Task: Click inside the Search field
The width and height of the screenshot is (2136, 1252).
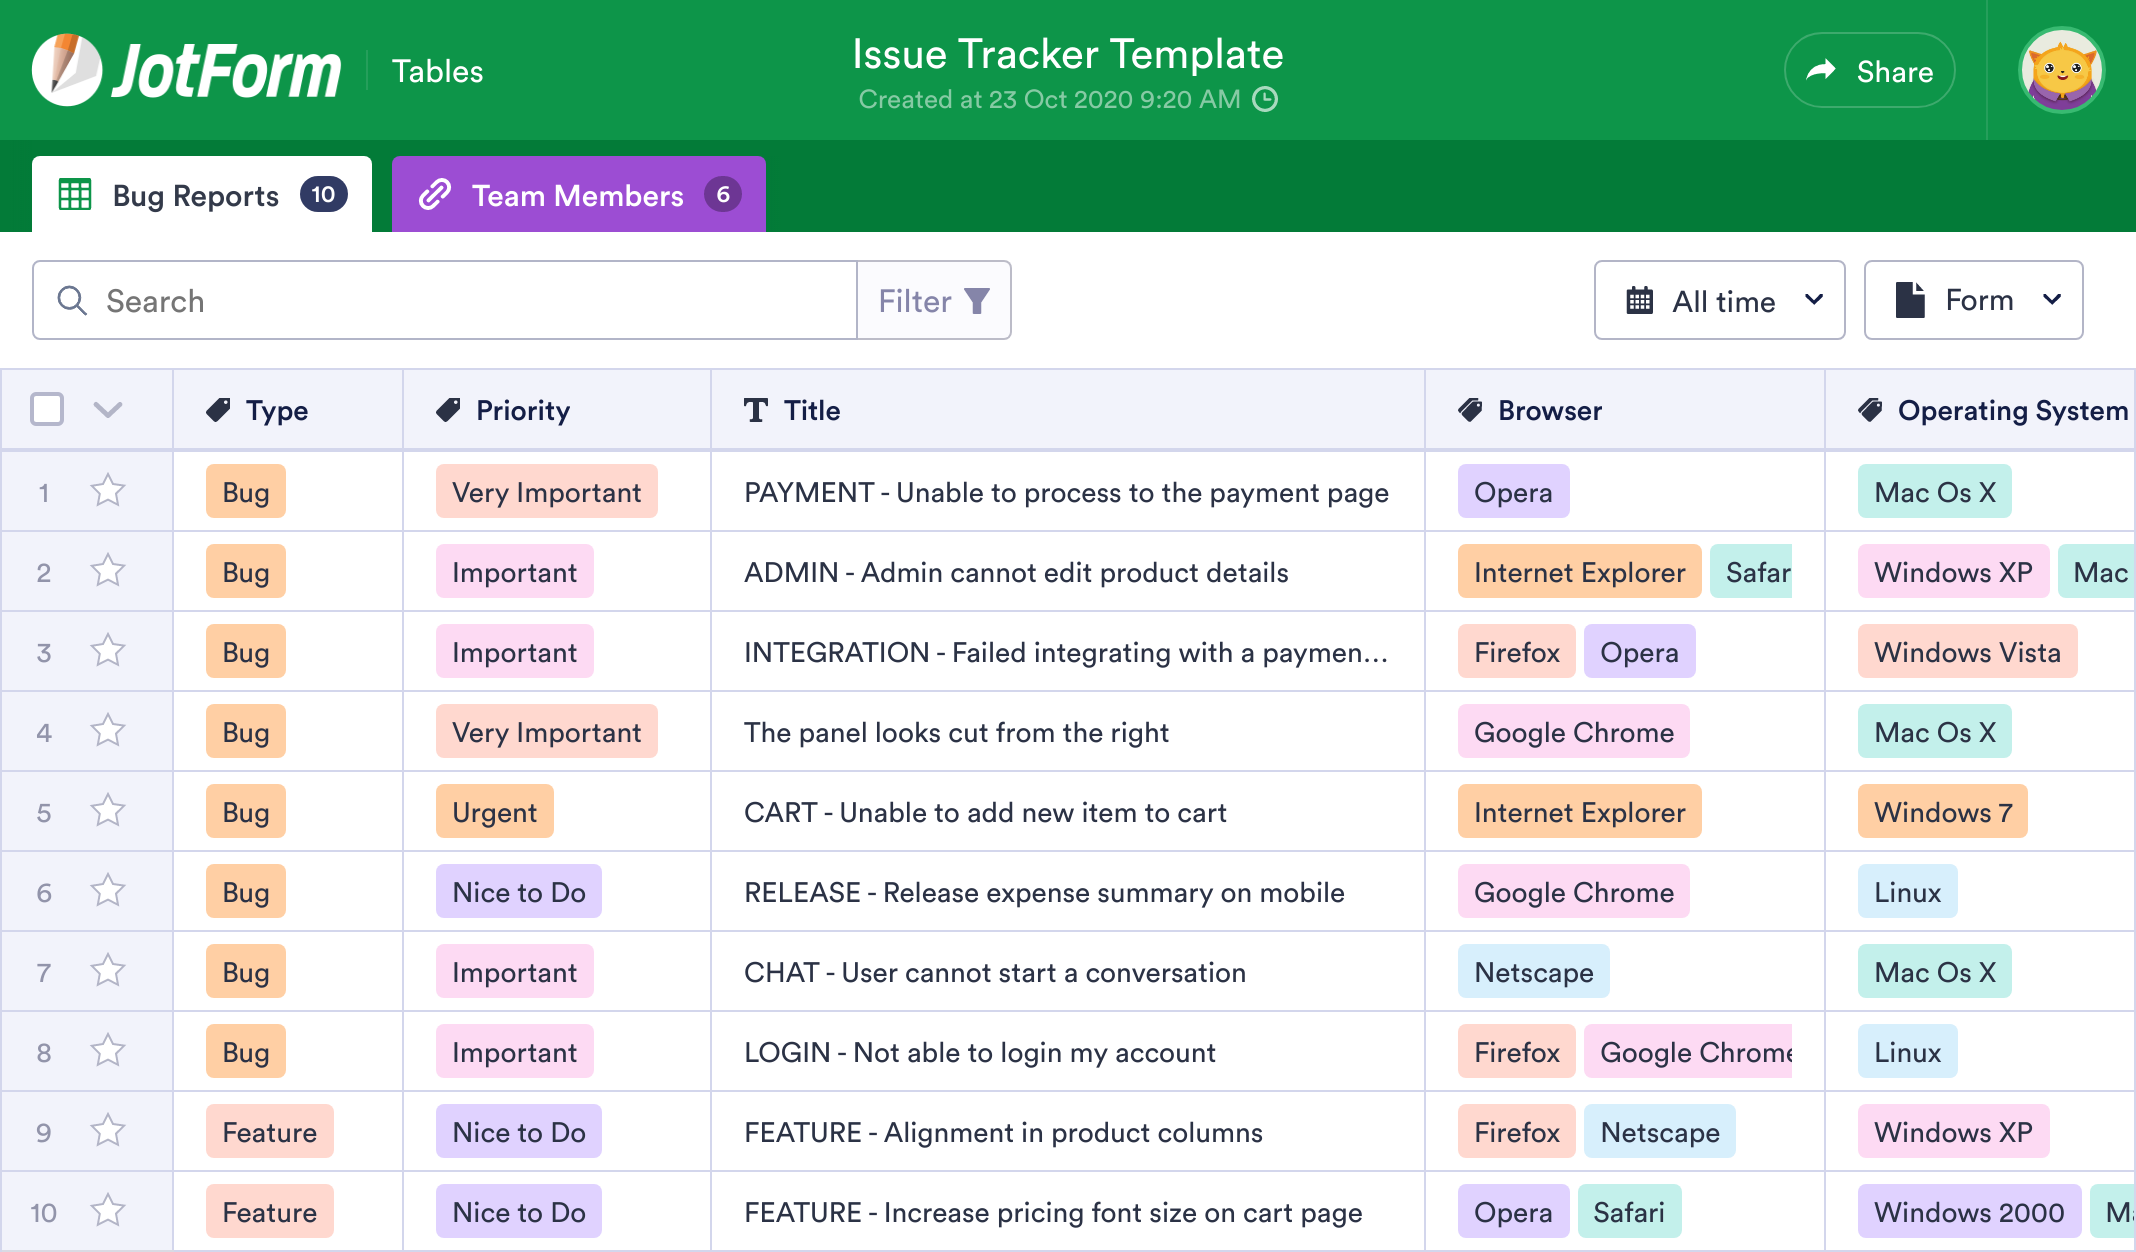Action: [400, 300]
